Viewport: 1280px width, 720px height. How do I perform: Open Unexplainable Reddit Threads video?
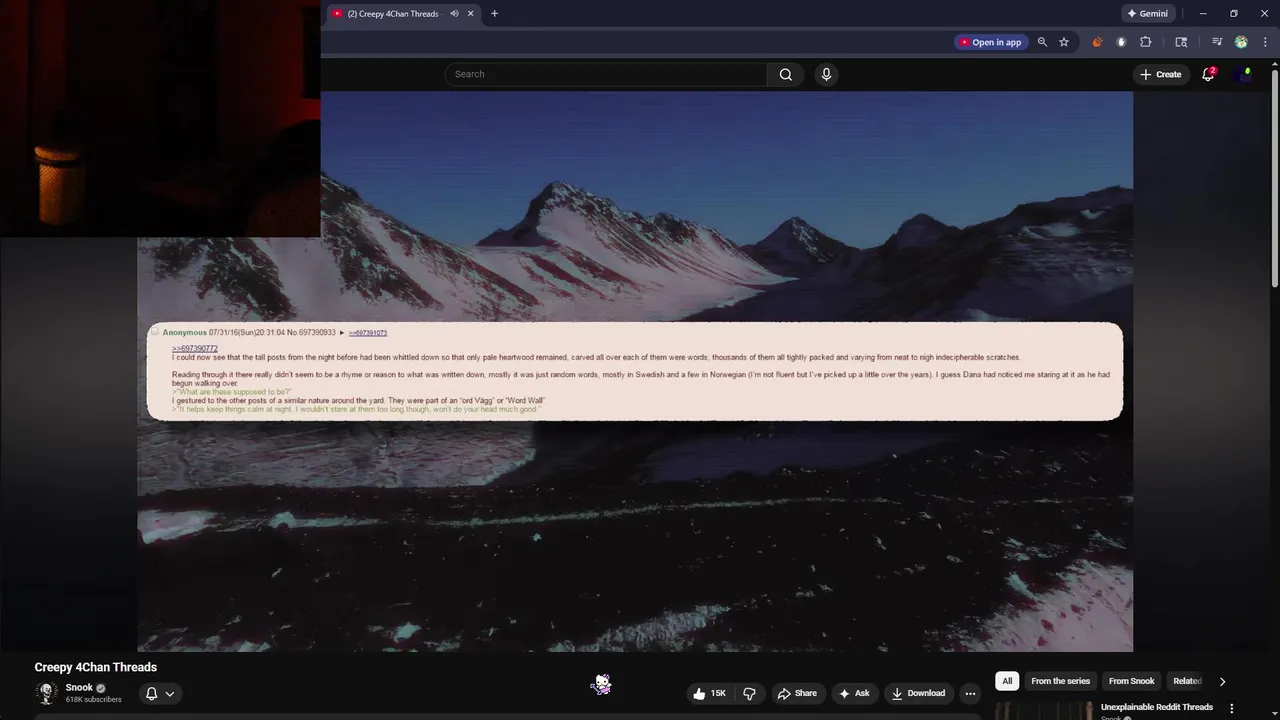tap(1157, 707)
